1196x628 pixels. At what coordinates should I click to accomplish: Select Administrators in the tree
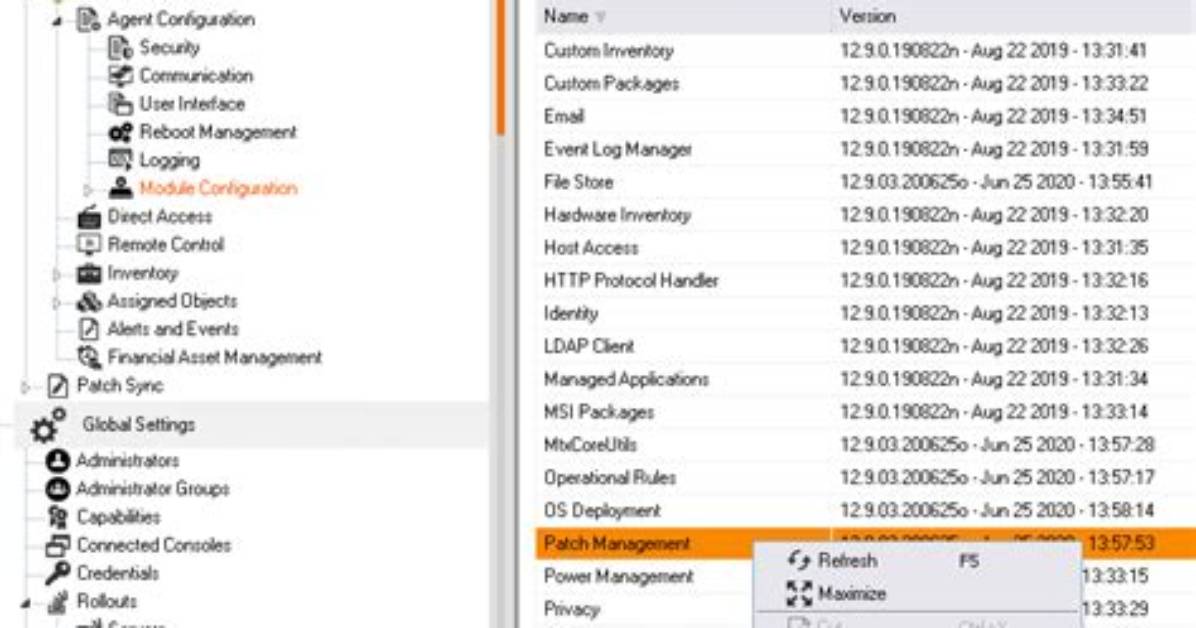point(128,461)
